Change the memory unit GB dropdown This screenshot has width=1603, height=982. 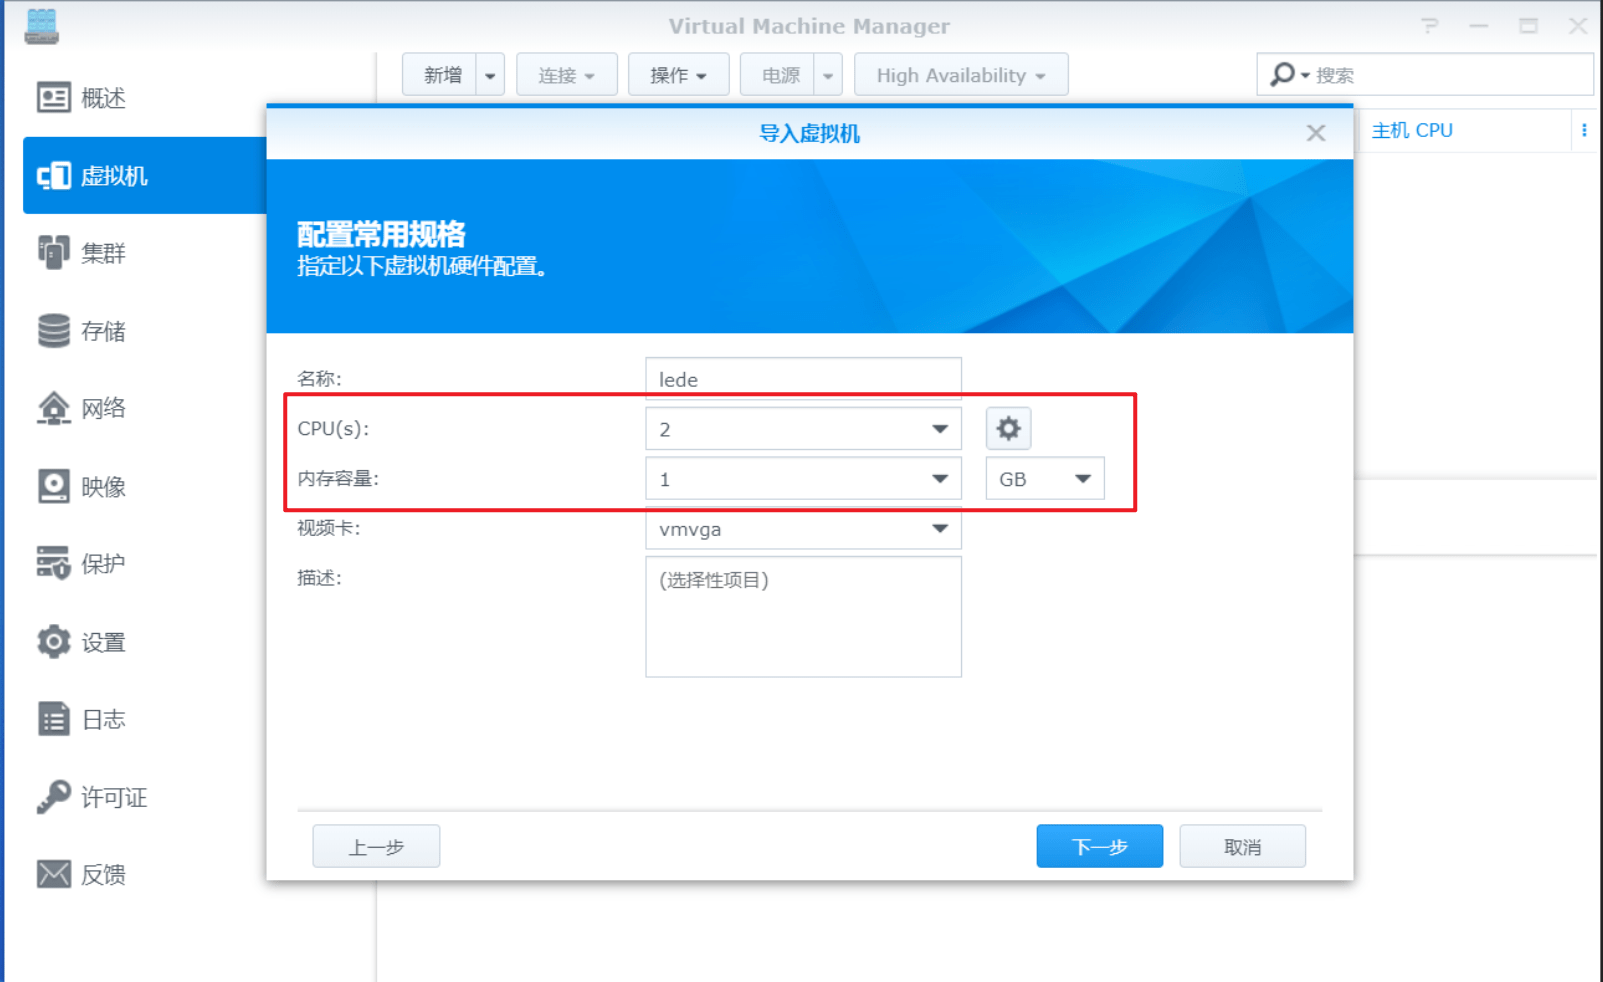click(1045, 479)
